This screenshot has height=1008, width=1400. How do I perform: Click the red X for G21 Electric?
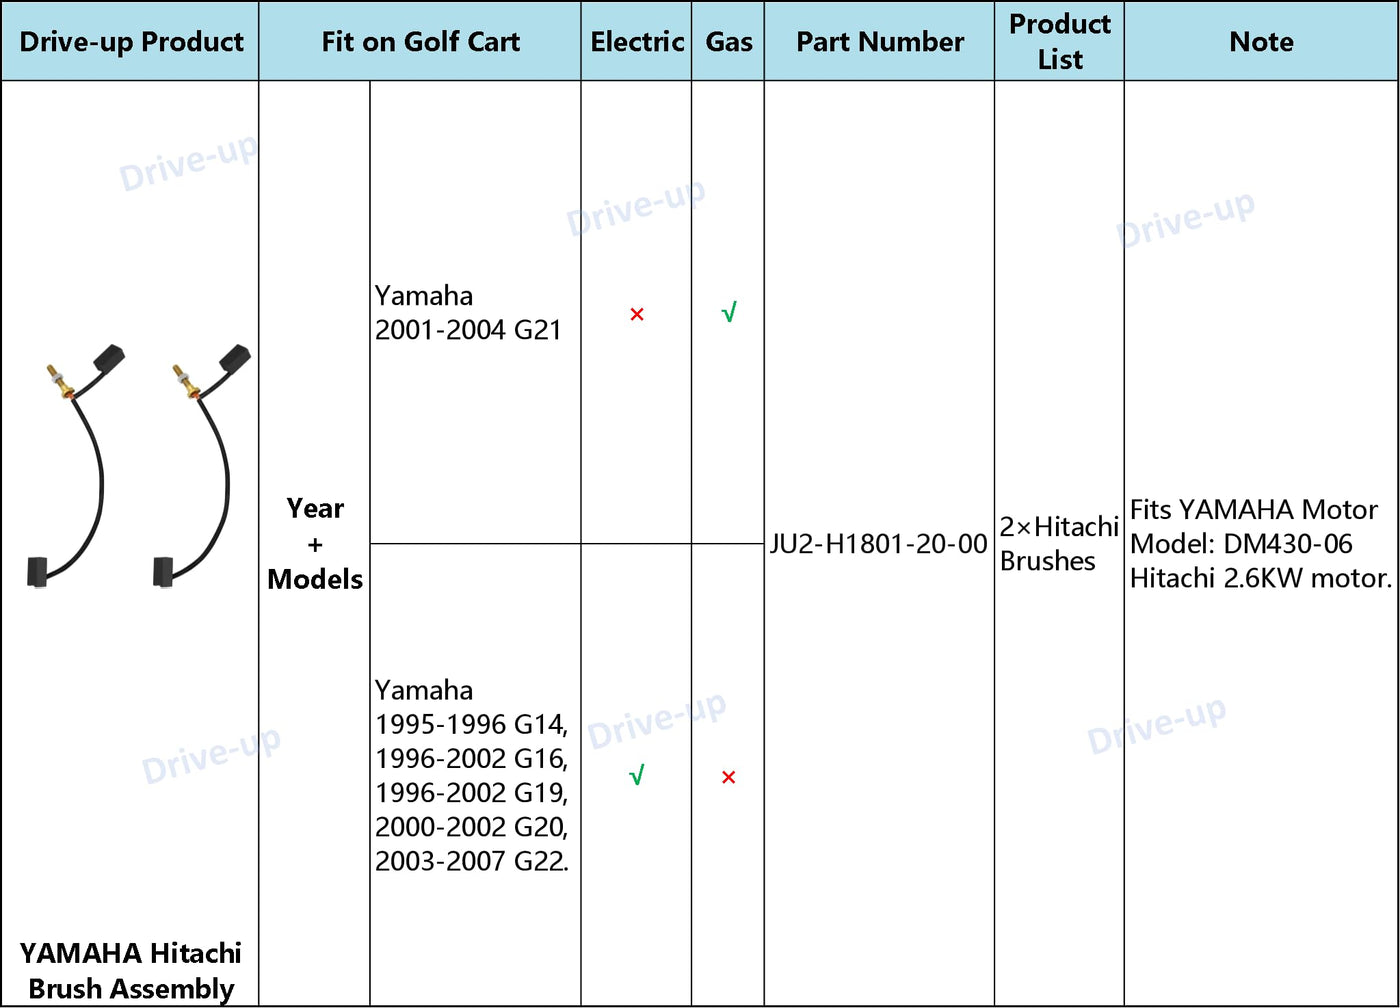(637, 314)
